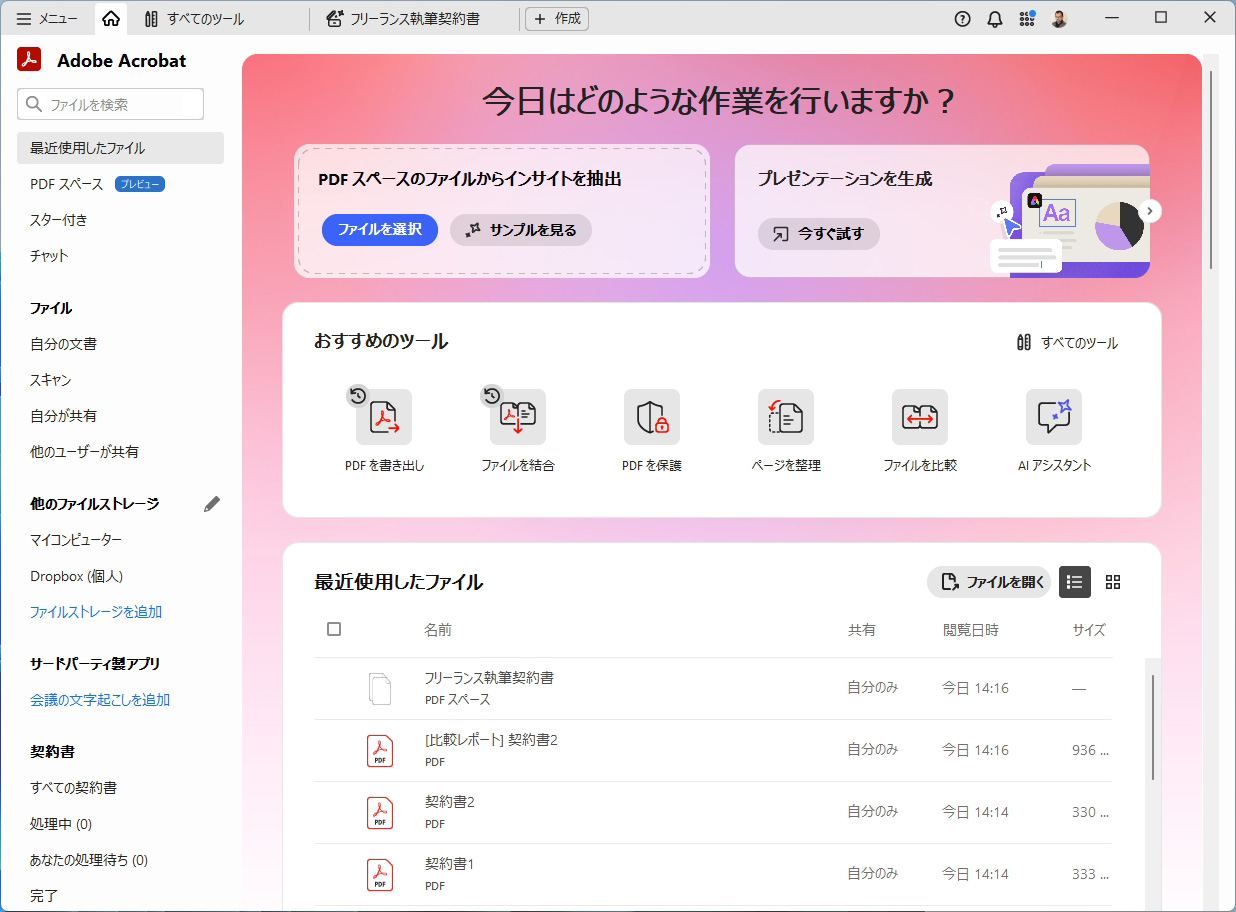
Task: Click the ファイルストレージを追加 link
Action: click(96, 612)
